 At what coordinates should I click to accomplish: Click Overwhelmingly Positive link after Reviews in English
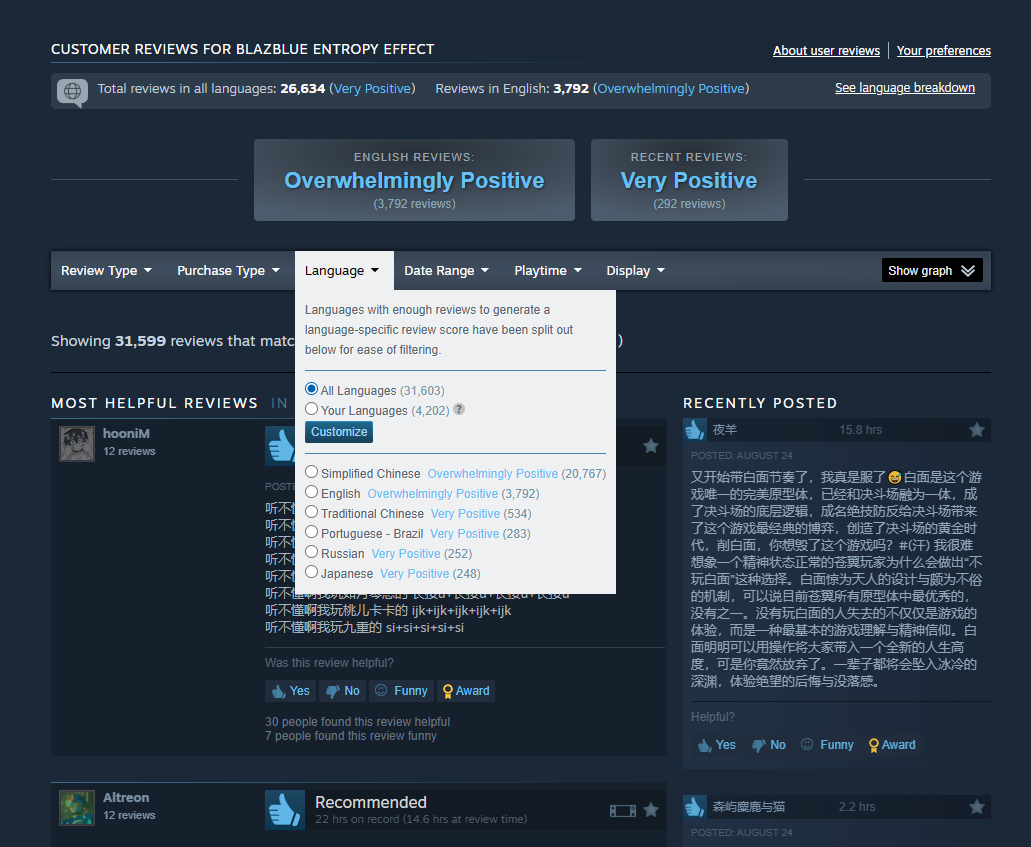tap(671, 88)
